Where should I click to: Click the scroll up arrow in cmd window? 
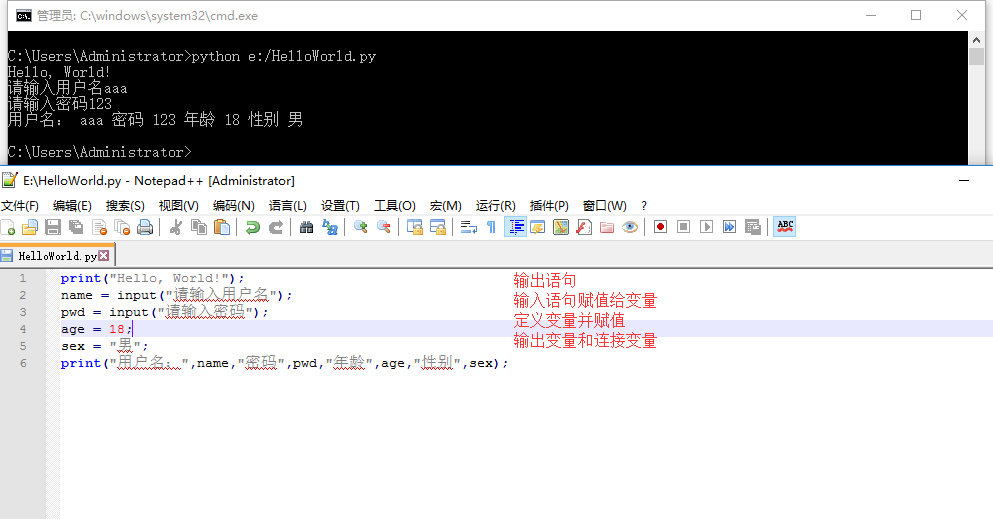click(x=976, y=39)
